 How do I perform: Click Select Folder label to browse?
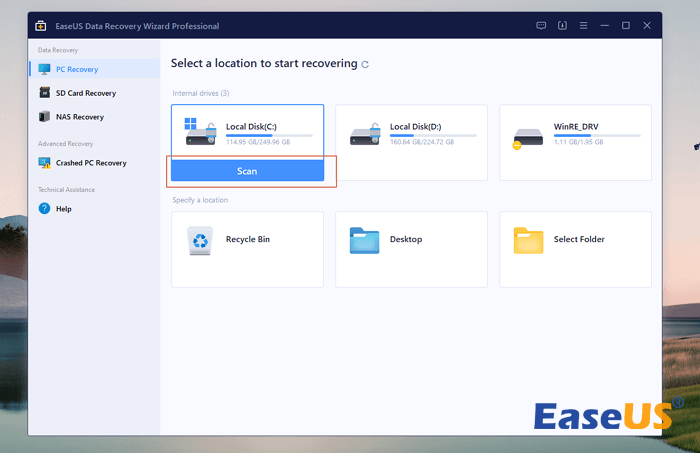579,239
